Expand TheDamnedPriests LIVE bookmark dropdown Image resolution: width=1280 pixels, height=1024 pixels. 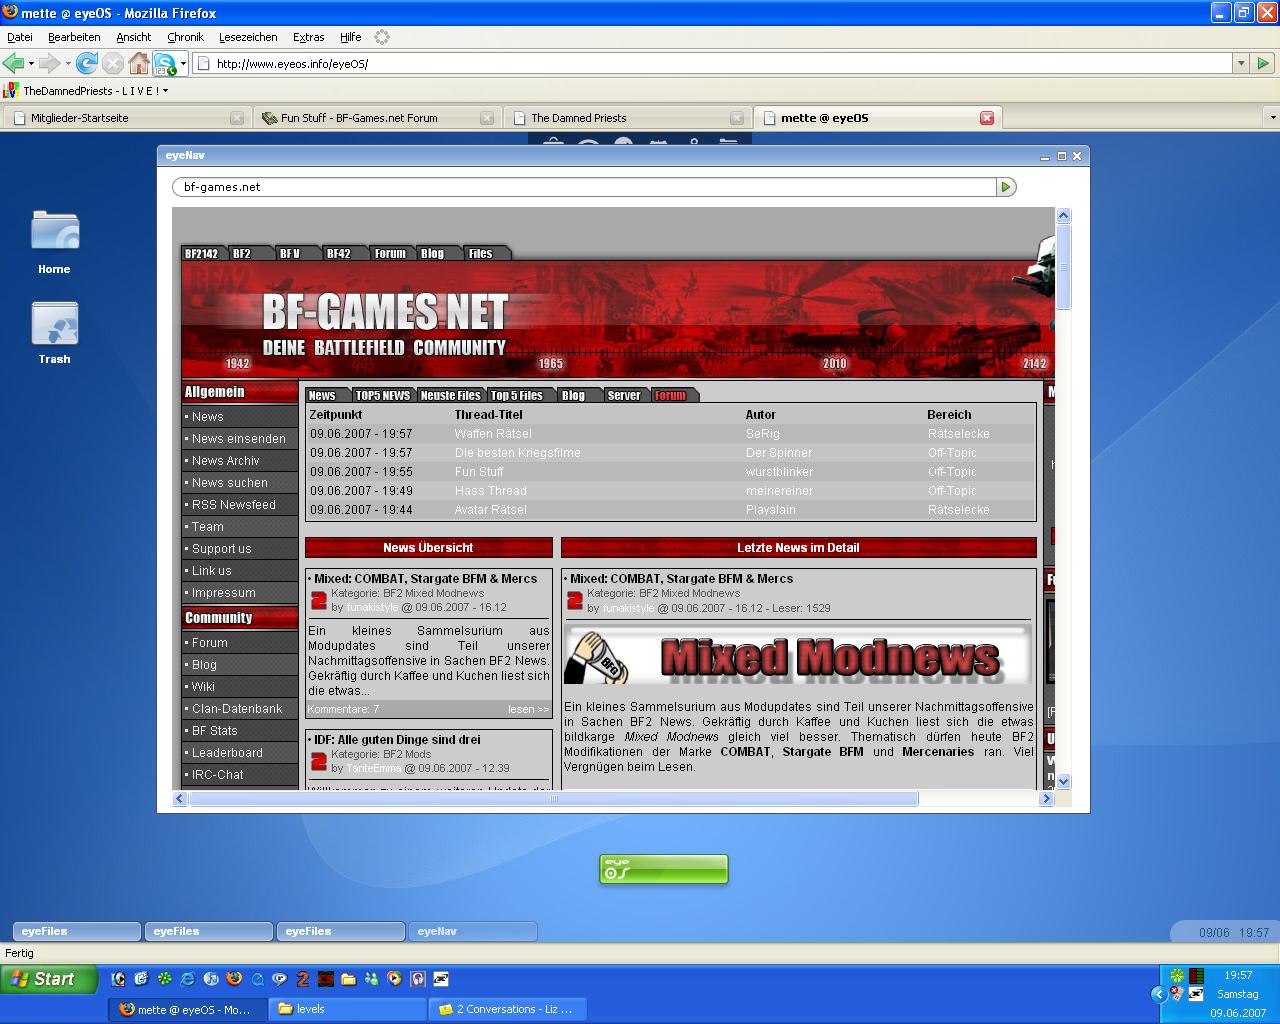pos(166,91)
